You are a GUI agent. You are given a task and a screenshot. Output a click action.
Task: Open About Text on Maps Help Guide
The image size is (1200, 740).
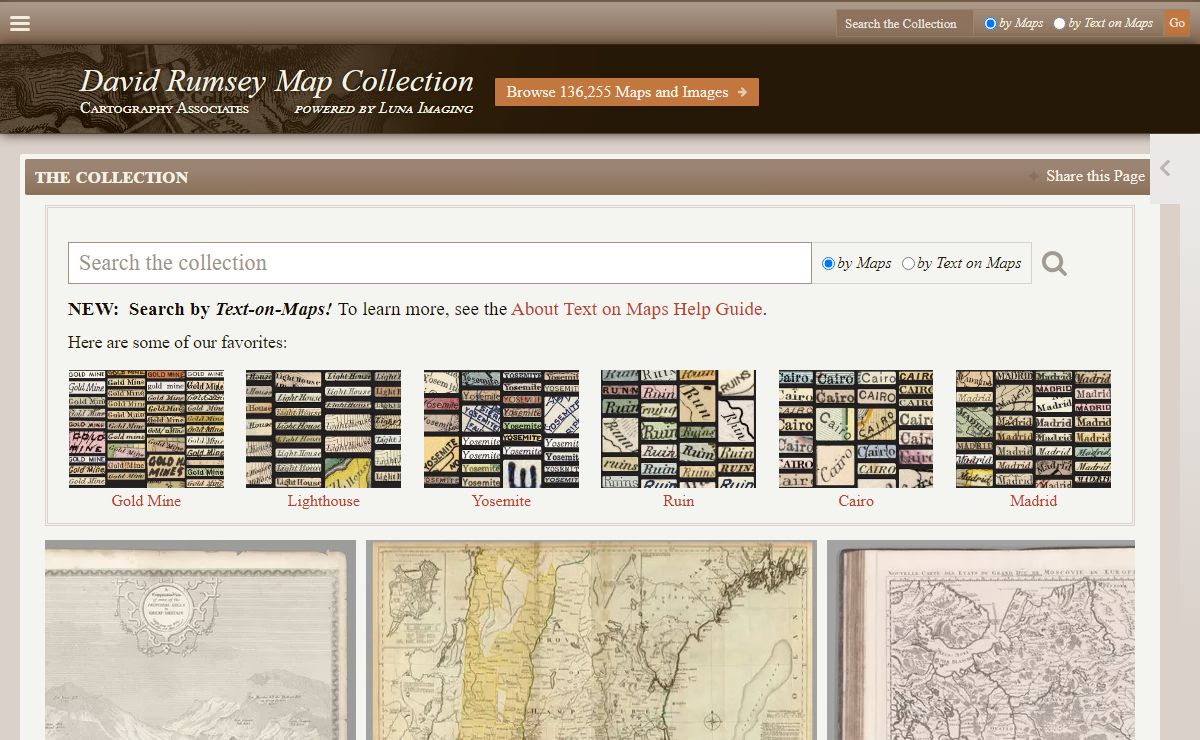coord(637,309)
